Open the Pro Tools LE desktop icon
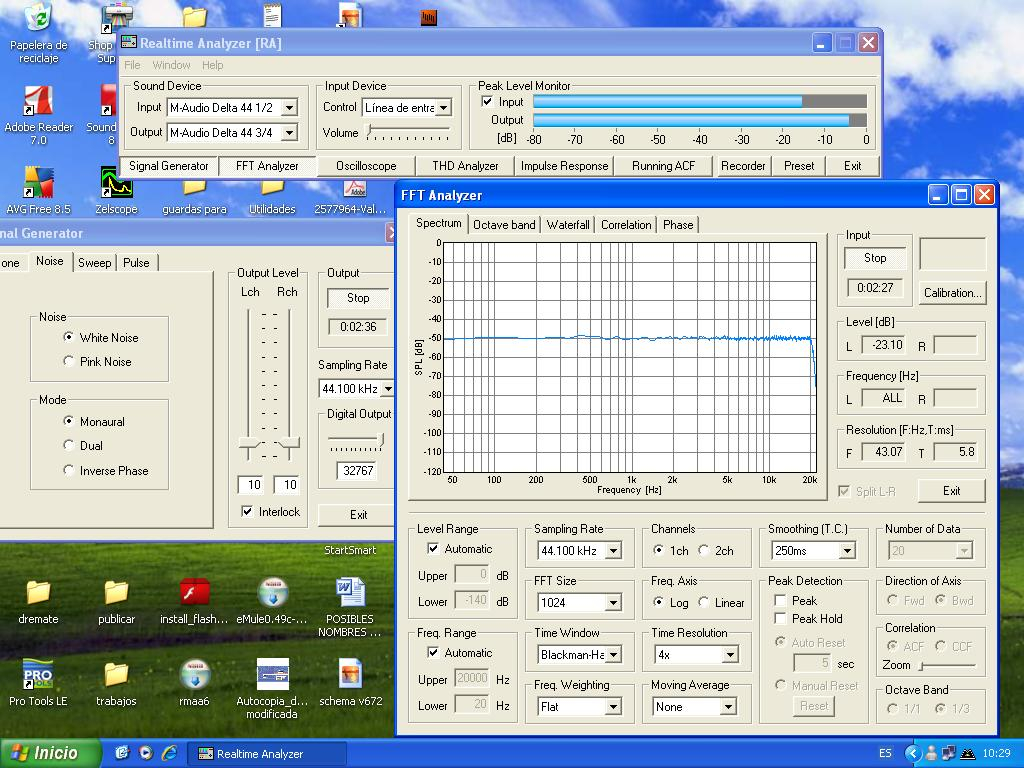This screenshot has width=1024, height=768. click(x=38, y=675)
